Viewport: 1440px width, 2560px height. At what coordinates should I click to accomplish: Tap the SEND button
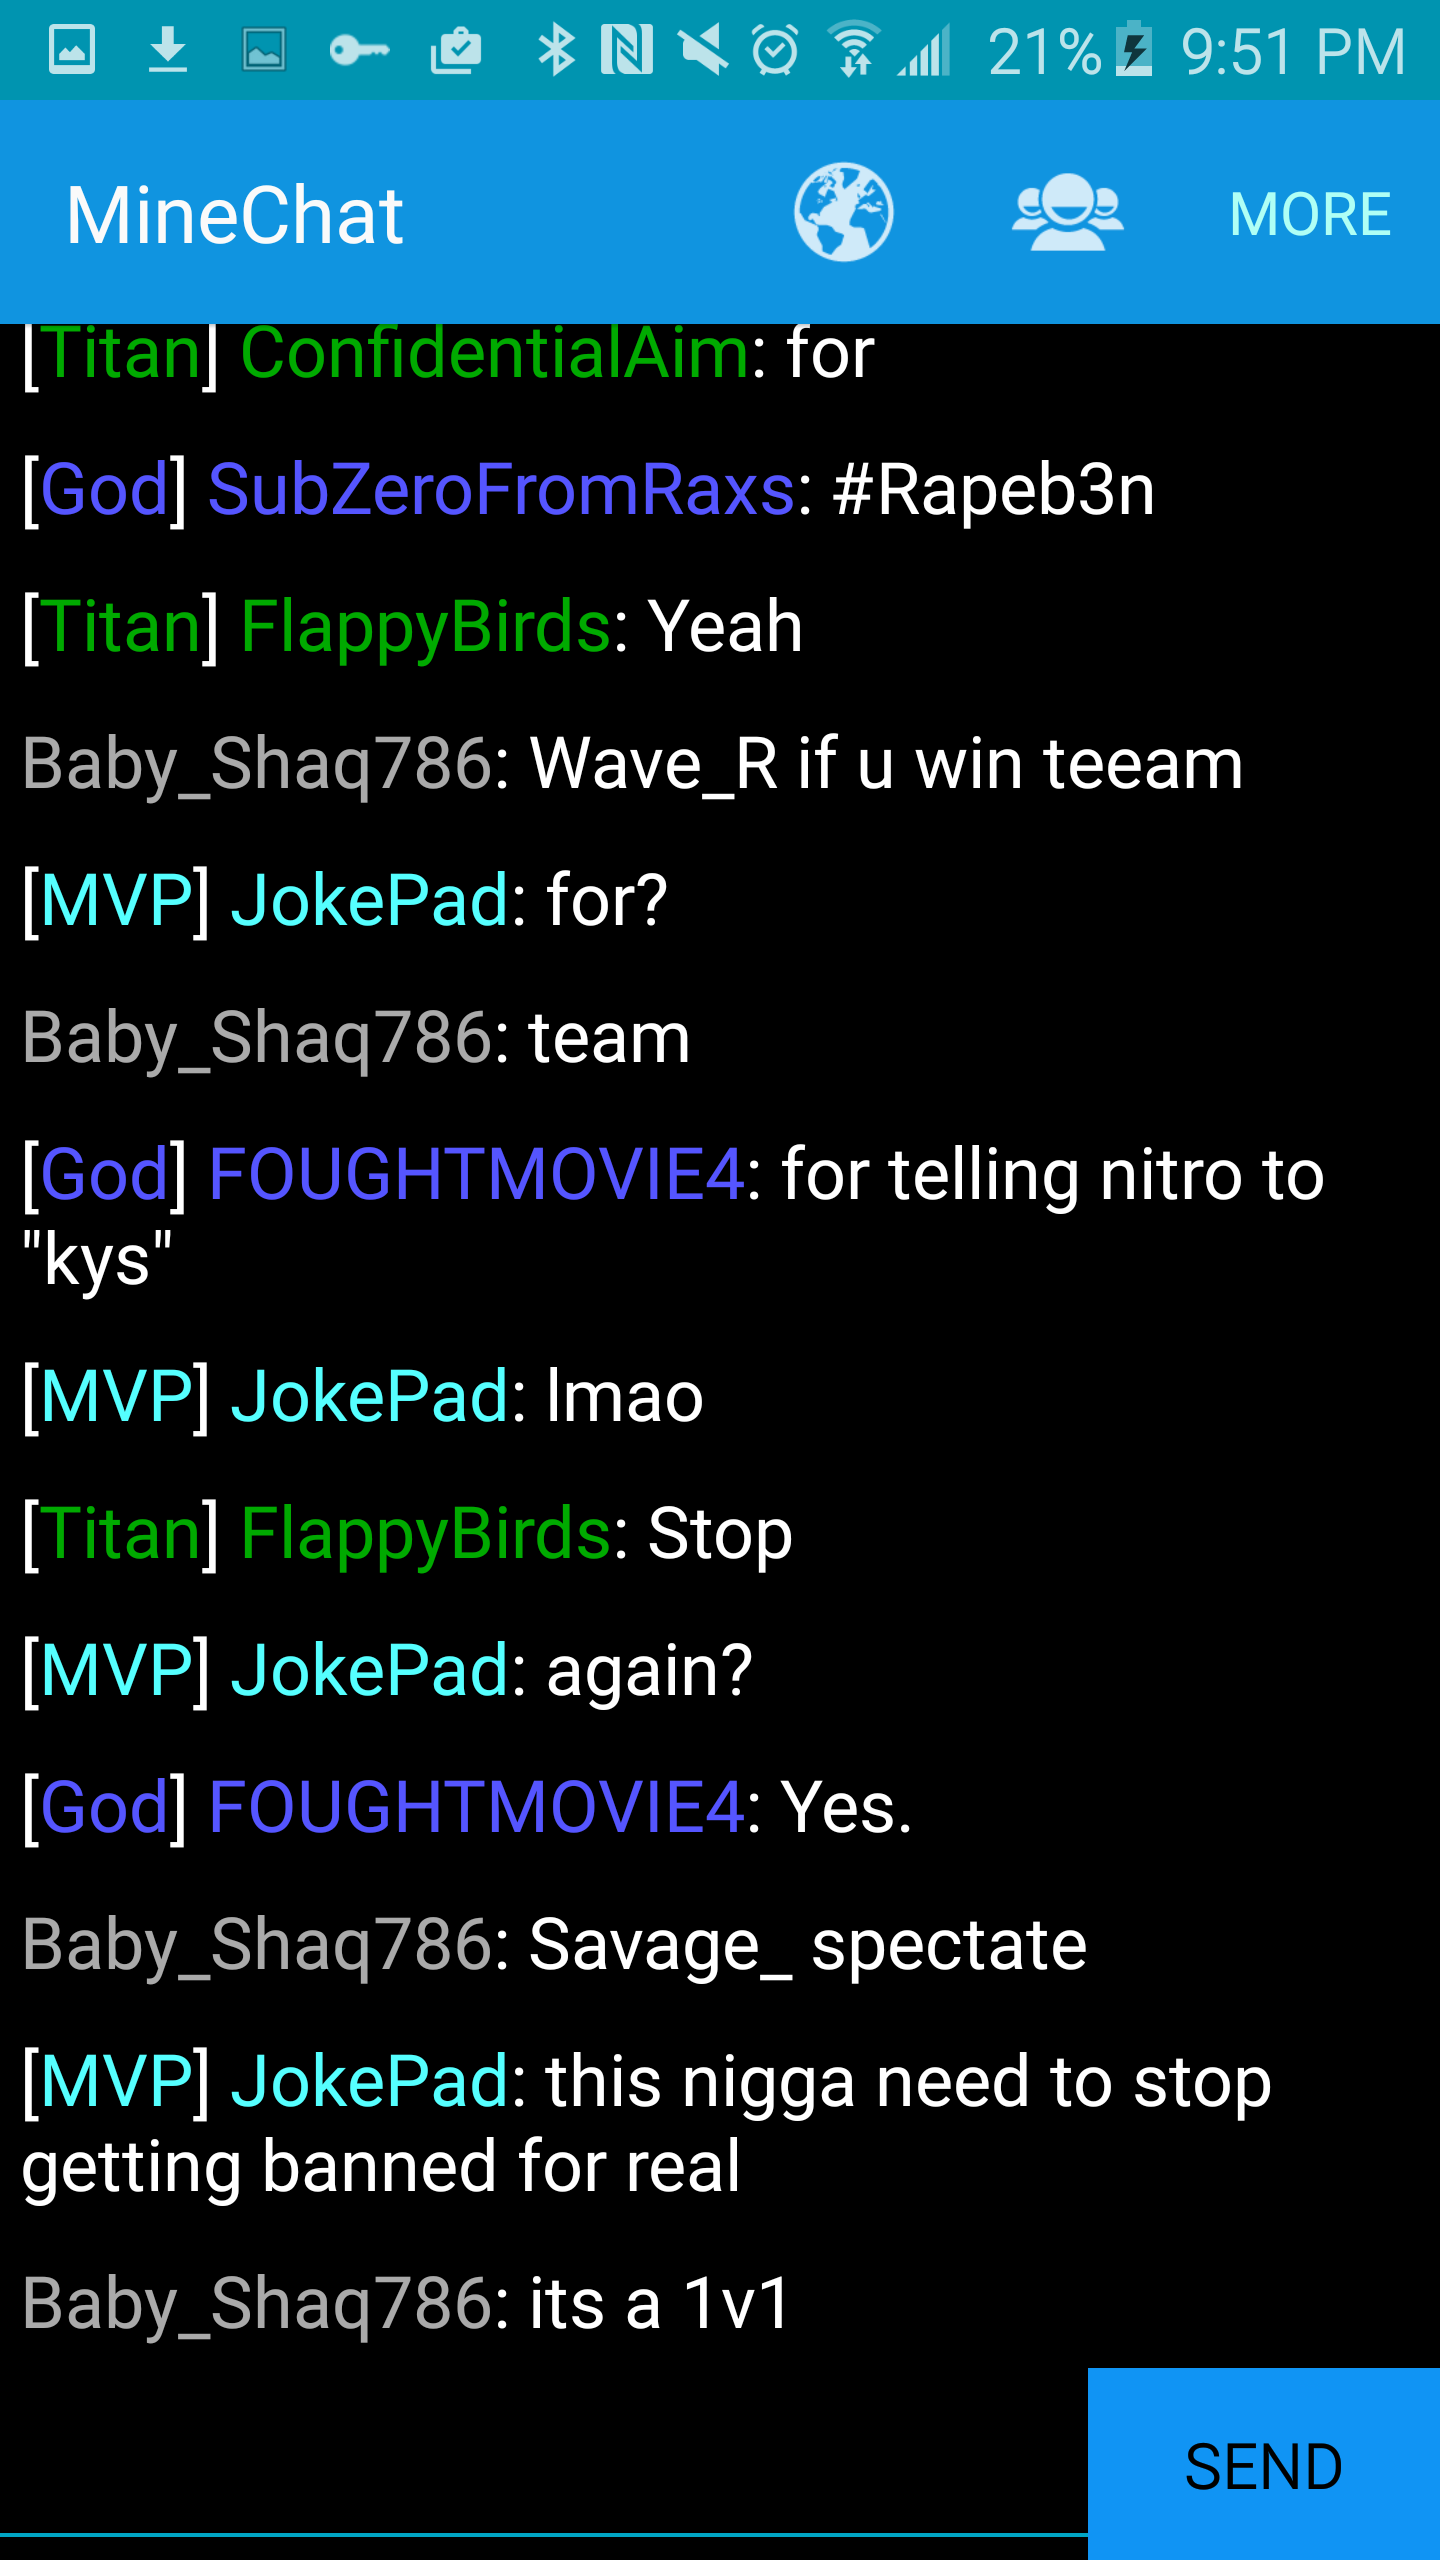[1264, 2464]
